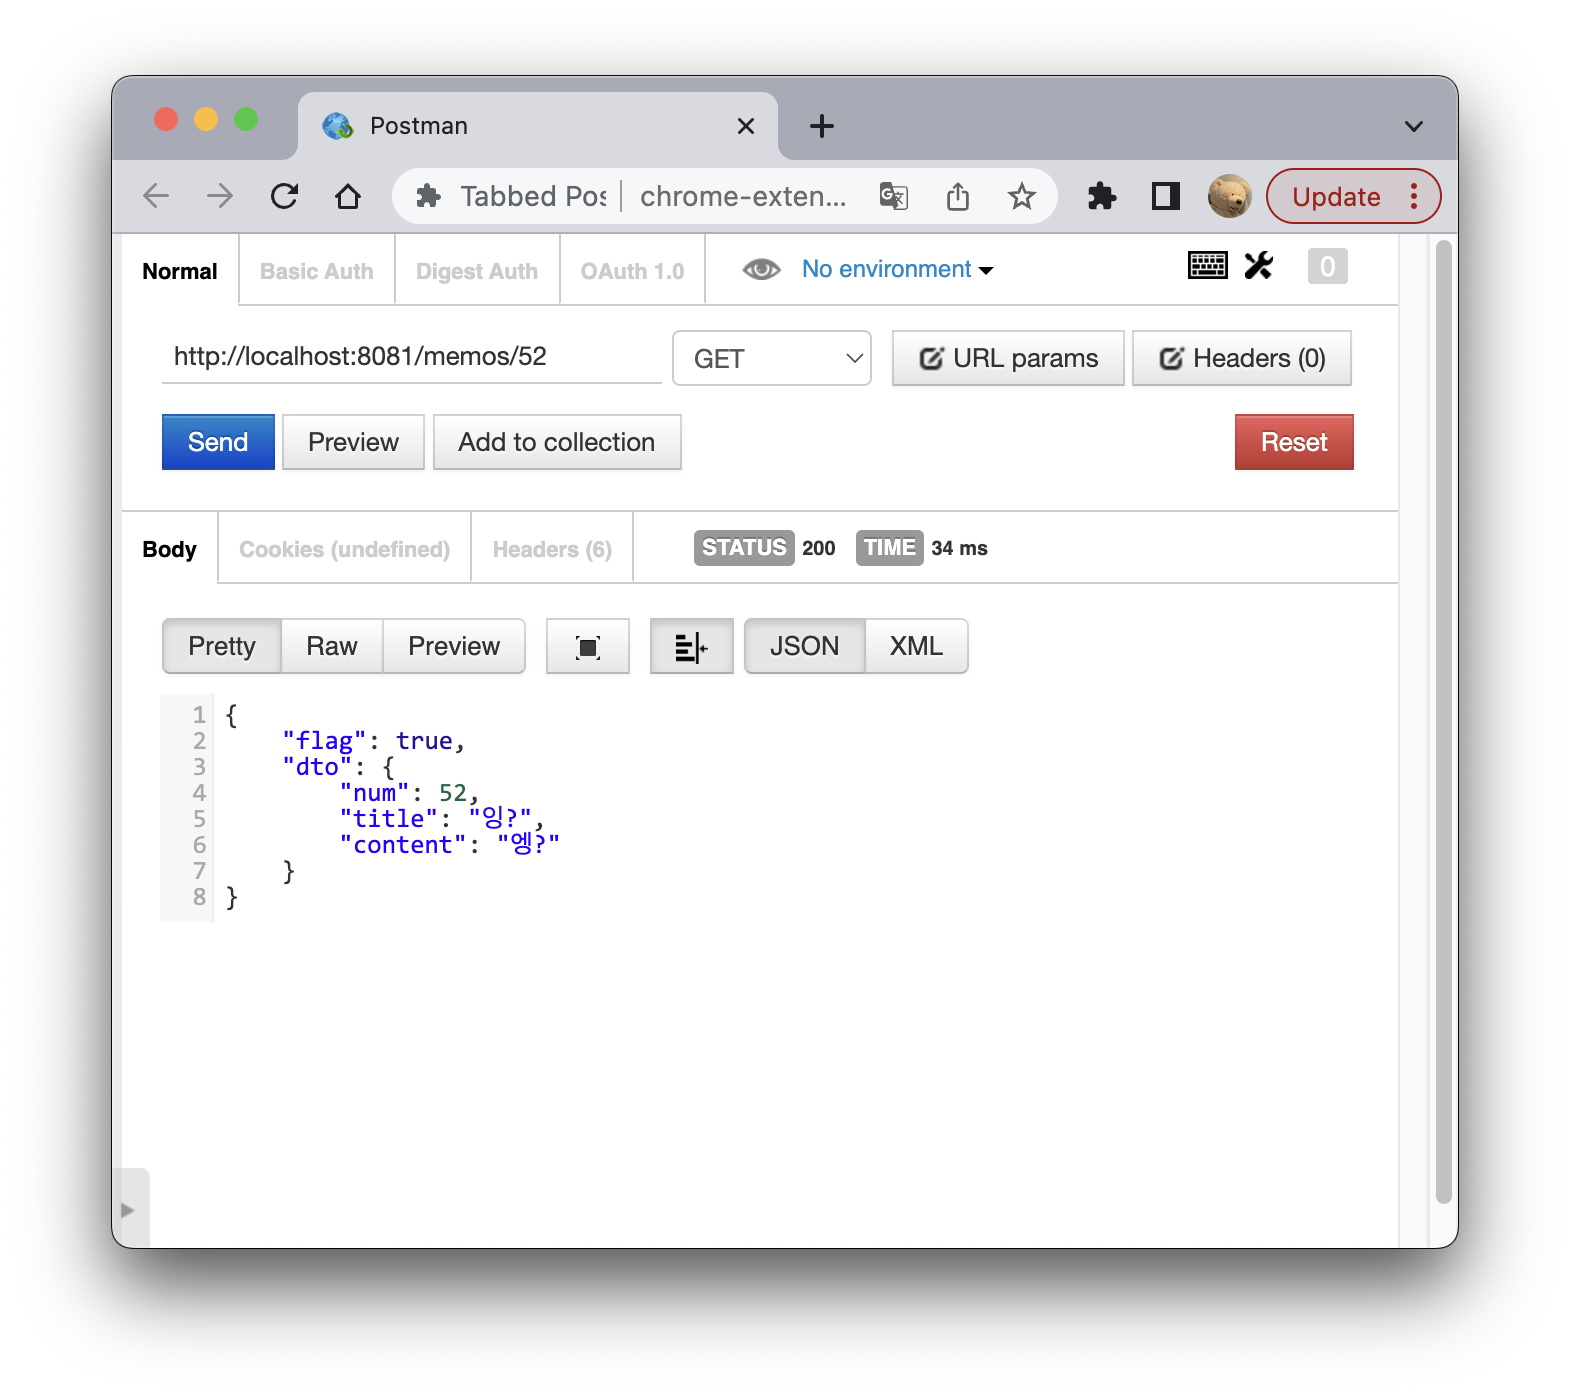Screen dimensions: 1570x1396
Task: Open request Headers (0) editor
Action: click(x=1242, y=358)
